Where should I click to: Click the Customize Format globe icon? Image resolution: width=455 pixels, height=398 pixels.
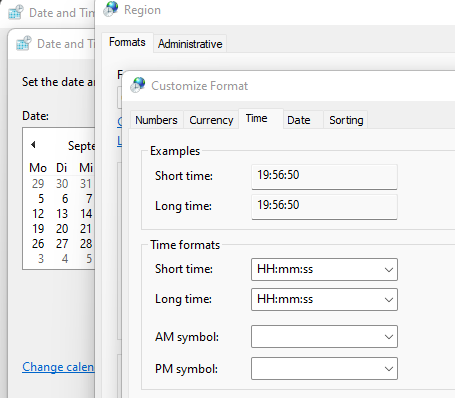(x=138, y=85)
